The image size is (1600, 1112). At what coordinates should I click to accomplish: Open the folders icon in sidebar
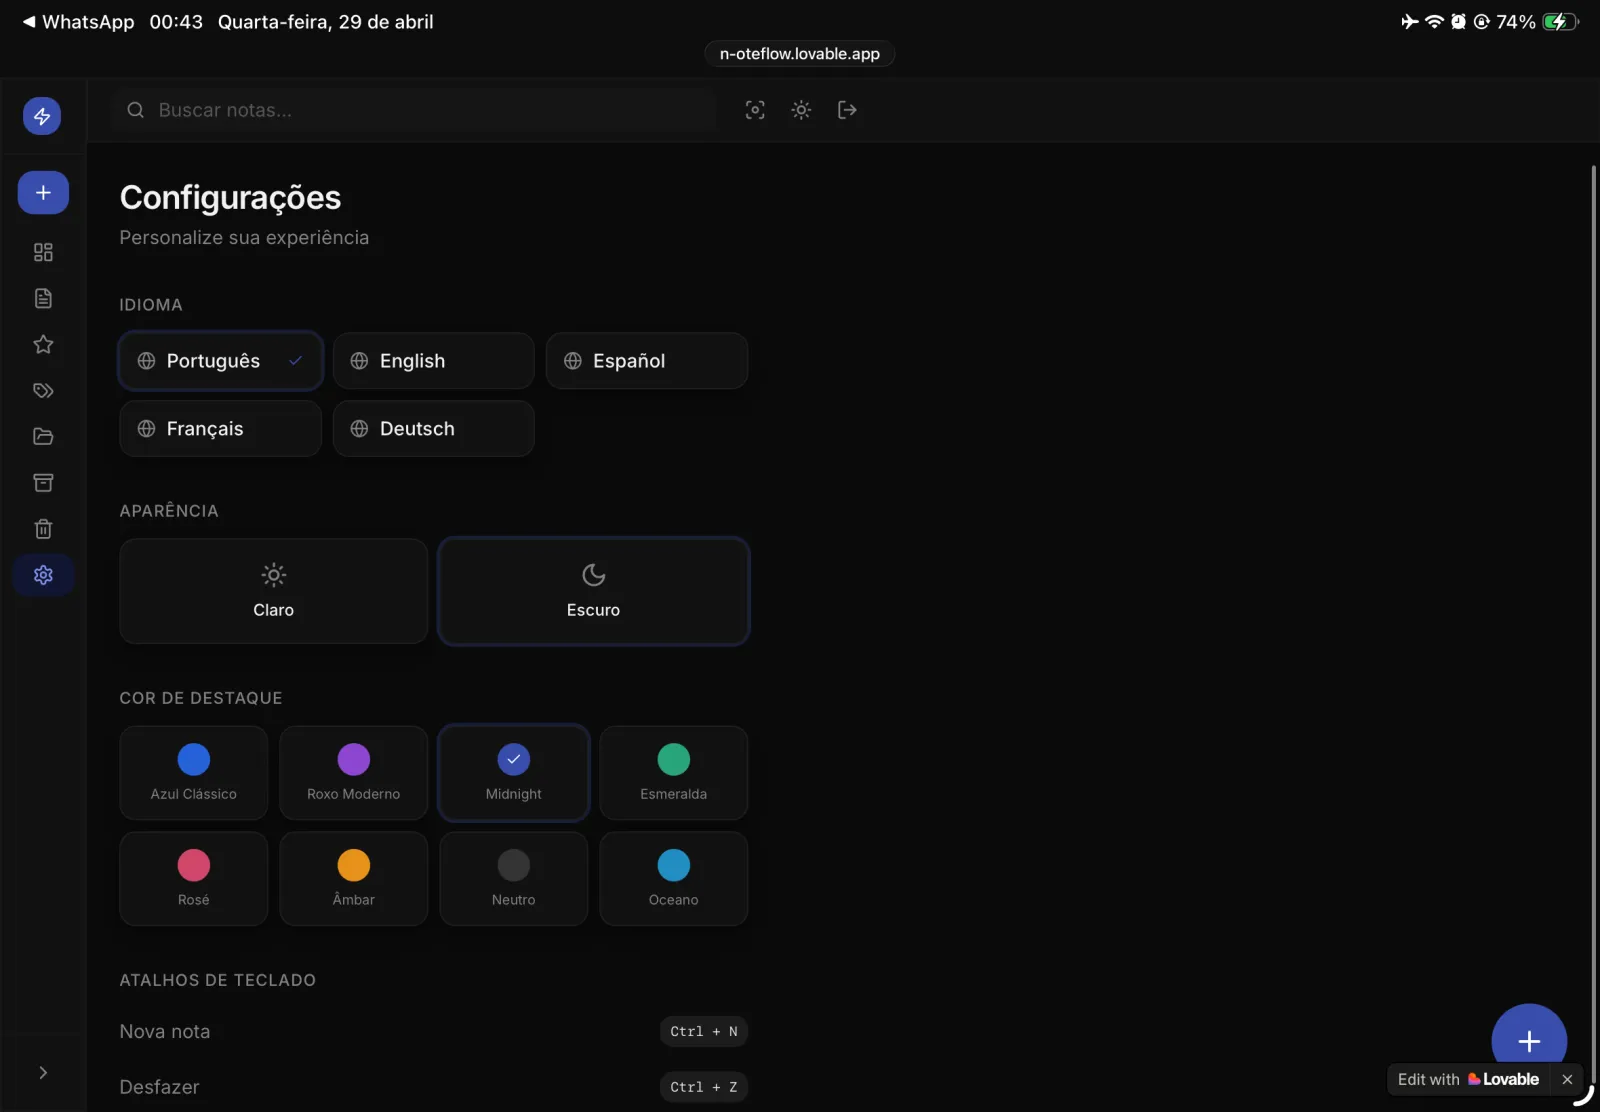43,436
